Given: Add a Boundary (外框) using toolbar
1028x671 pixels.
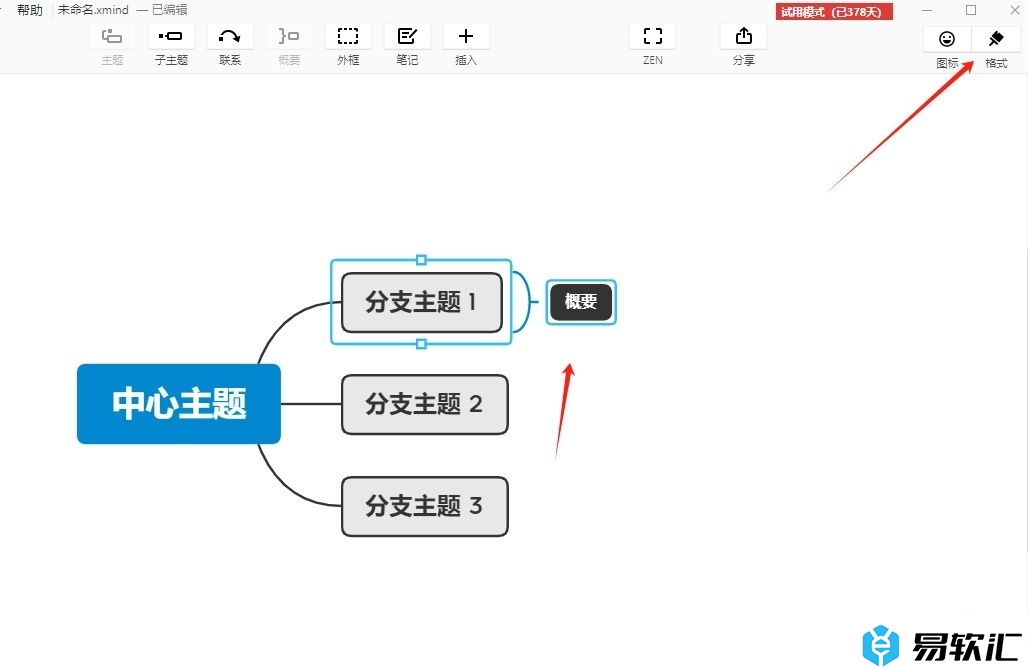Looking at the screenshot, I should pos(348,37).
